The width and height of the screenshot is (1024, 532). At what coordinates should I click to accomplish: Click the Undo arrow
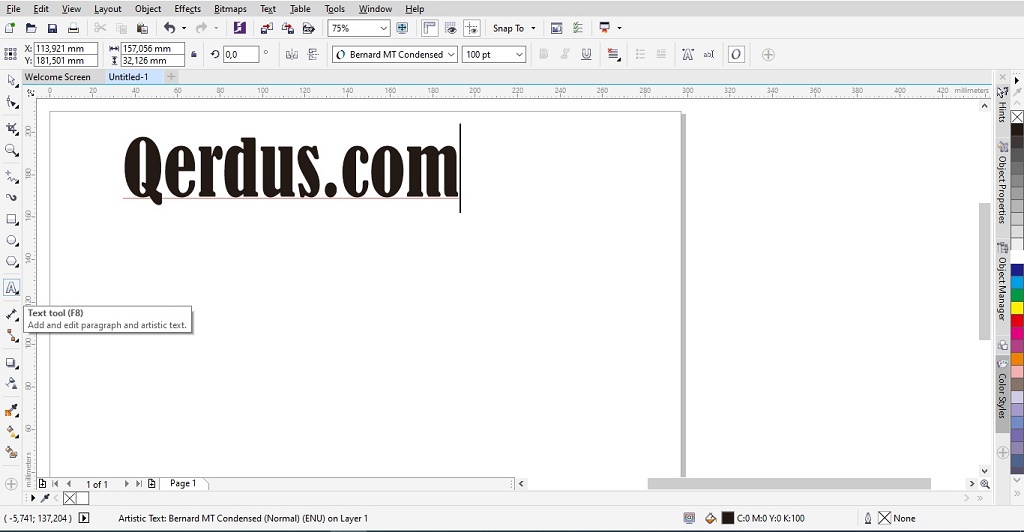pyautogui.click(x=170, y=28)
